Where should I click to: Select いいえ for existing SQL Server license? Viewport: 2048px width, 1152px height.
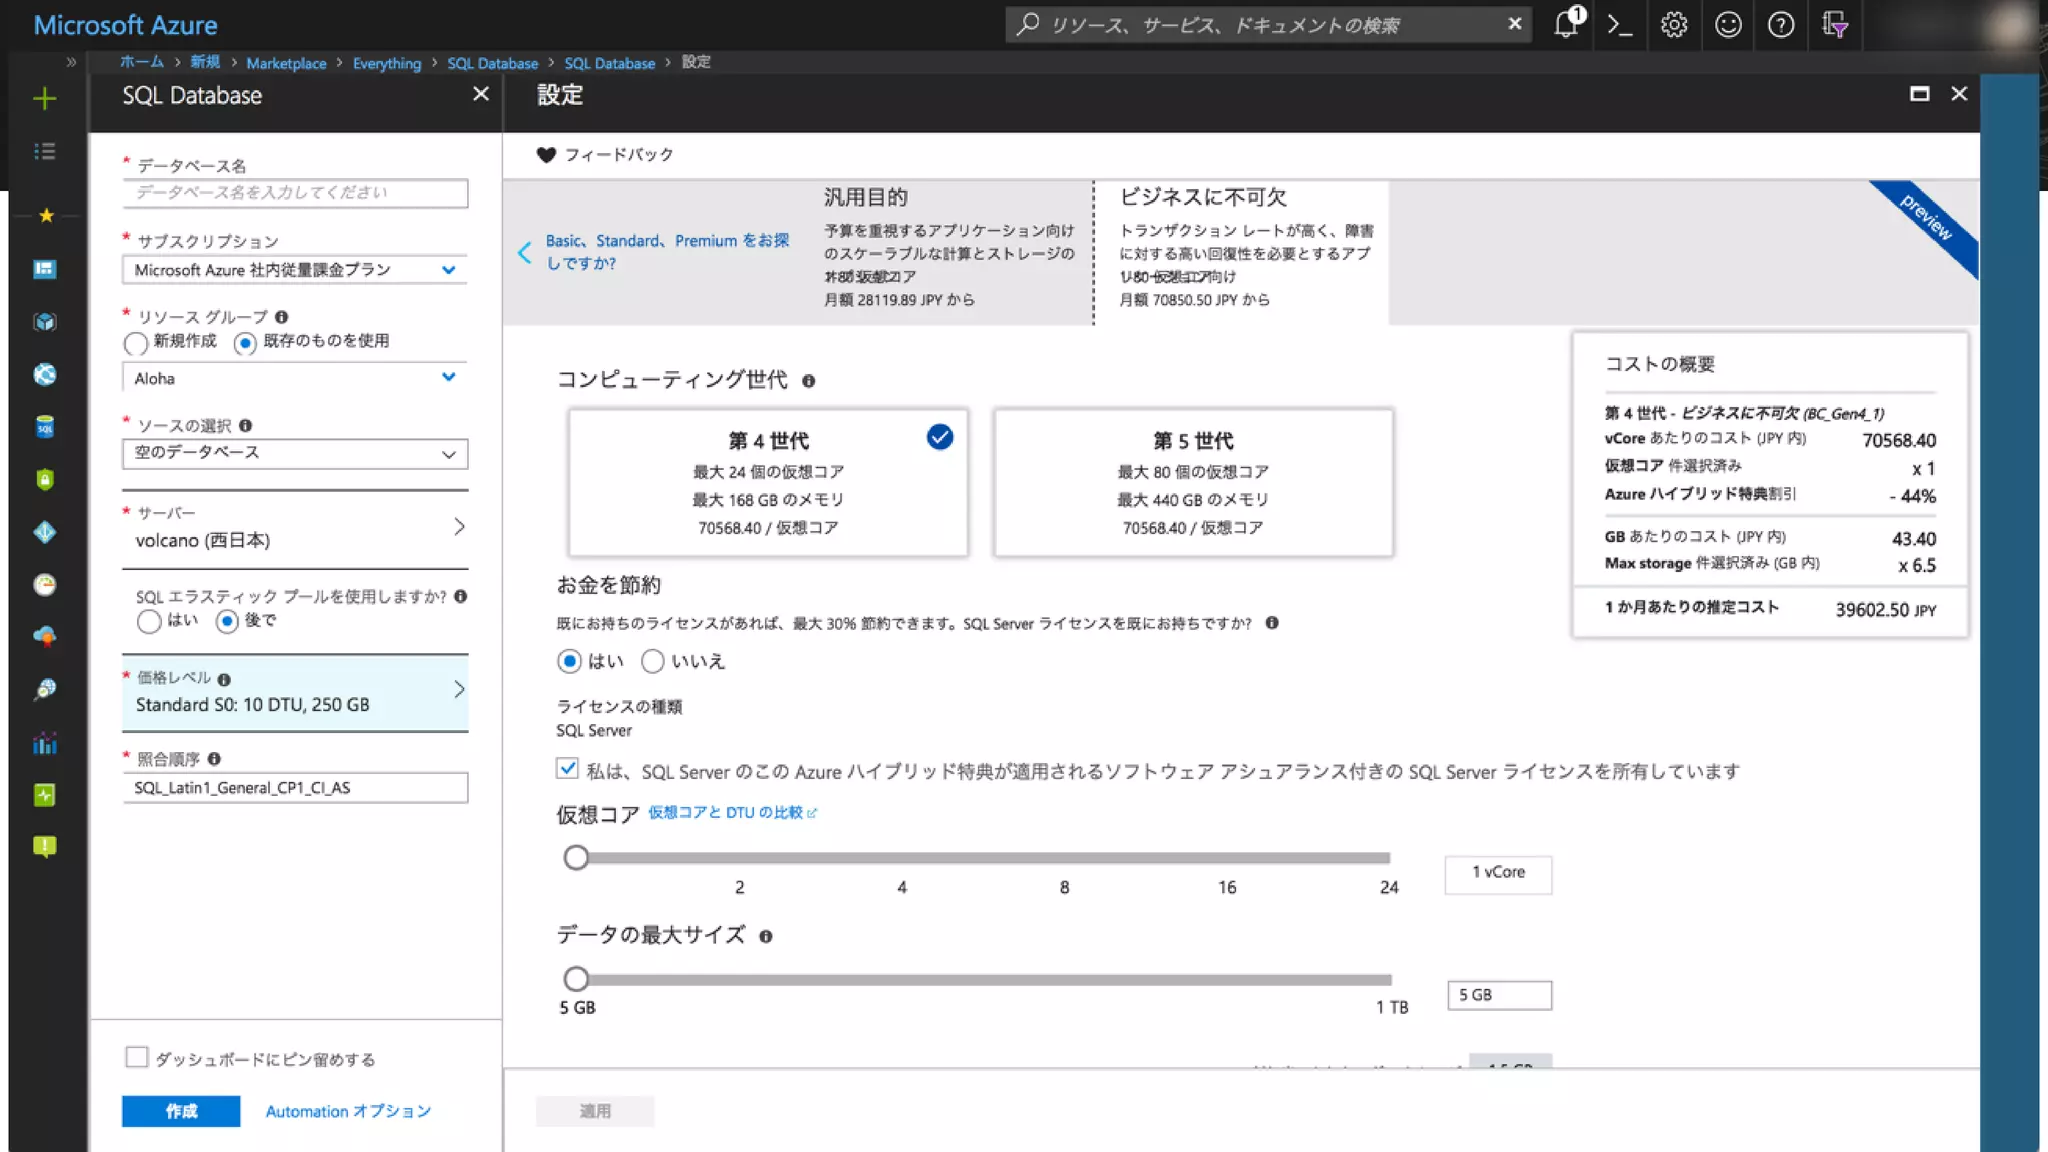653,661
